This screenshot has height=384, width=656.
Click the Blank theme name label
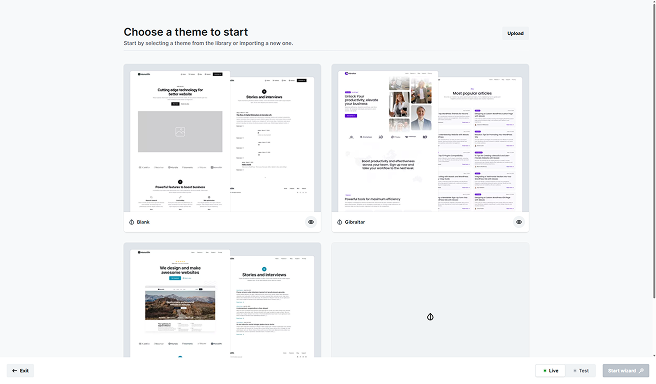143,222
